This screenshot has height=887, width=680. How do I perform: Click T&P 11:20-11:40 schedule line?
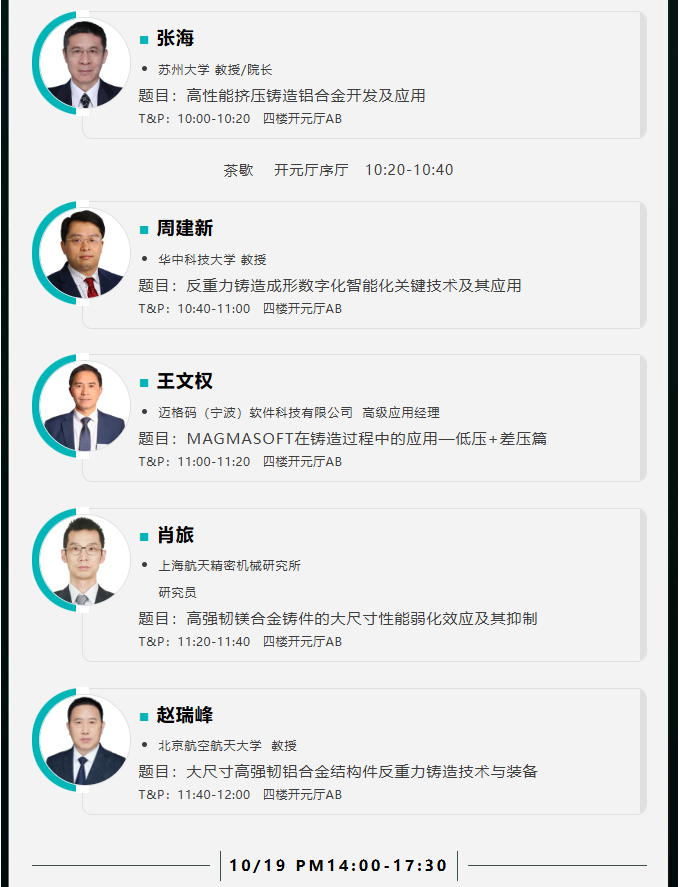pos(240,641)
